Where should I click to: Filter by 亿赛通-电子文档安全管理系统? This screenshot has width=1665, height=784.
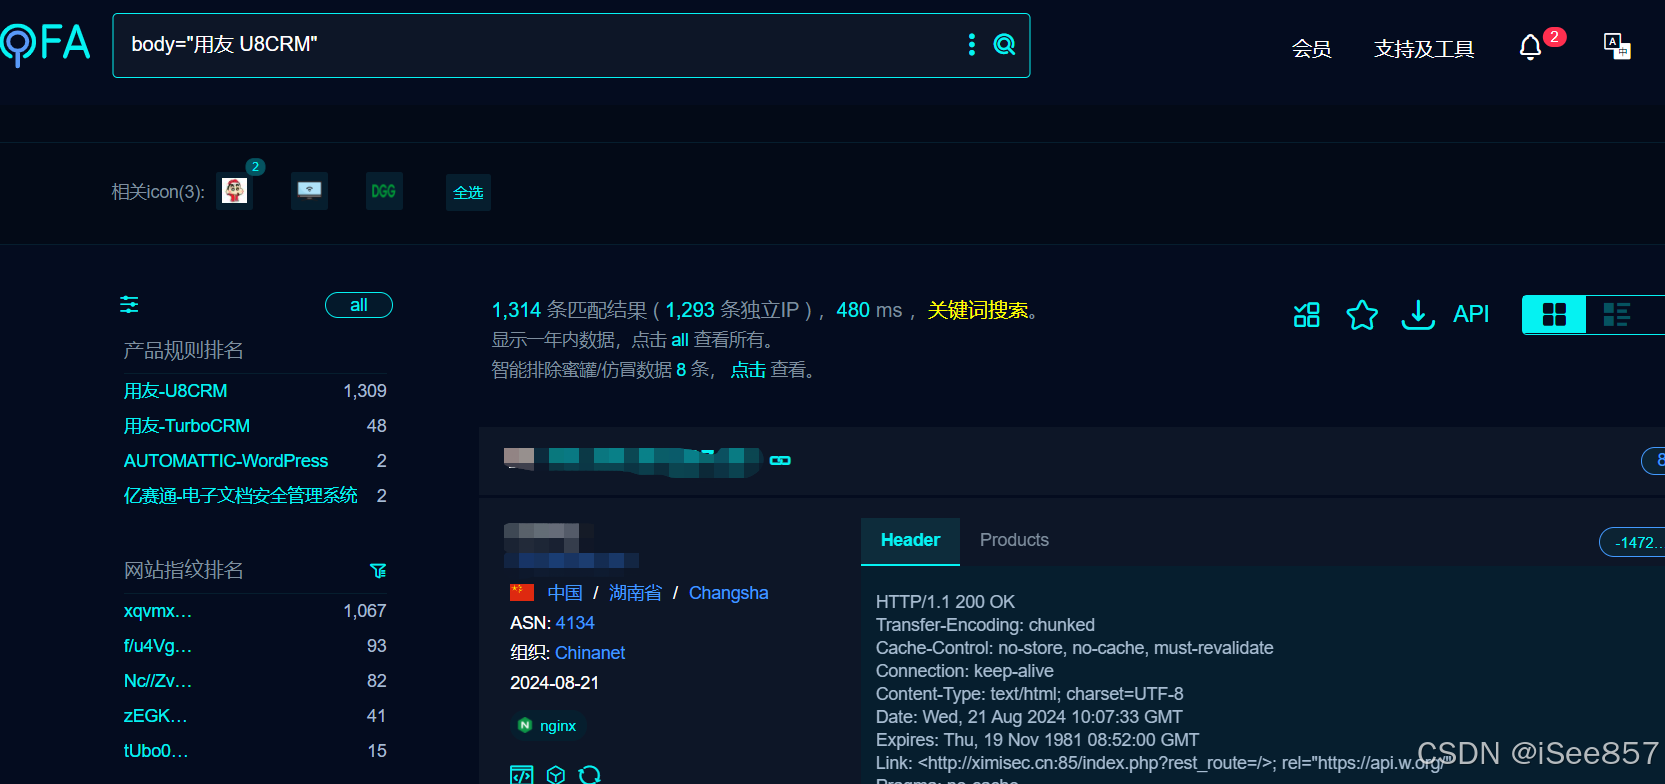click(240, 496)
